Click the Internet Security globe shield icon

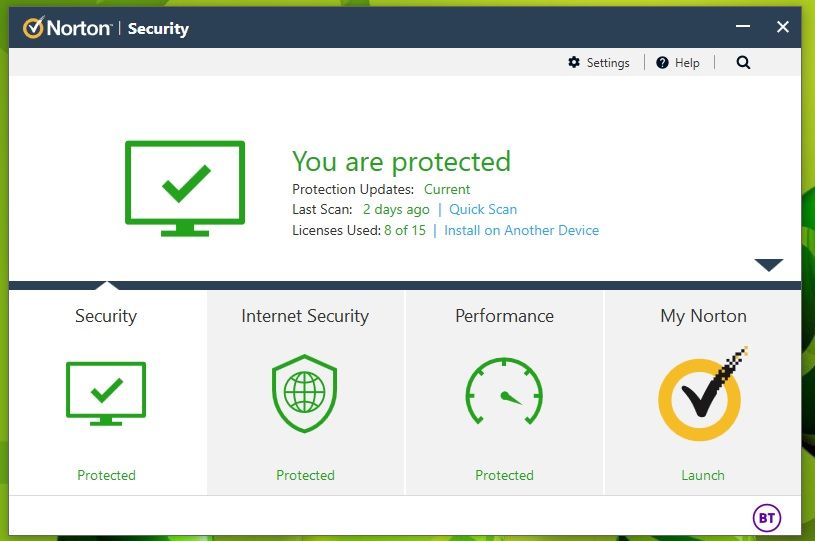[x=305, y=394]
